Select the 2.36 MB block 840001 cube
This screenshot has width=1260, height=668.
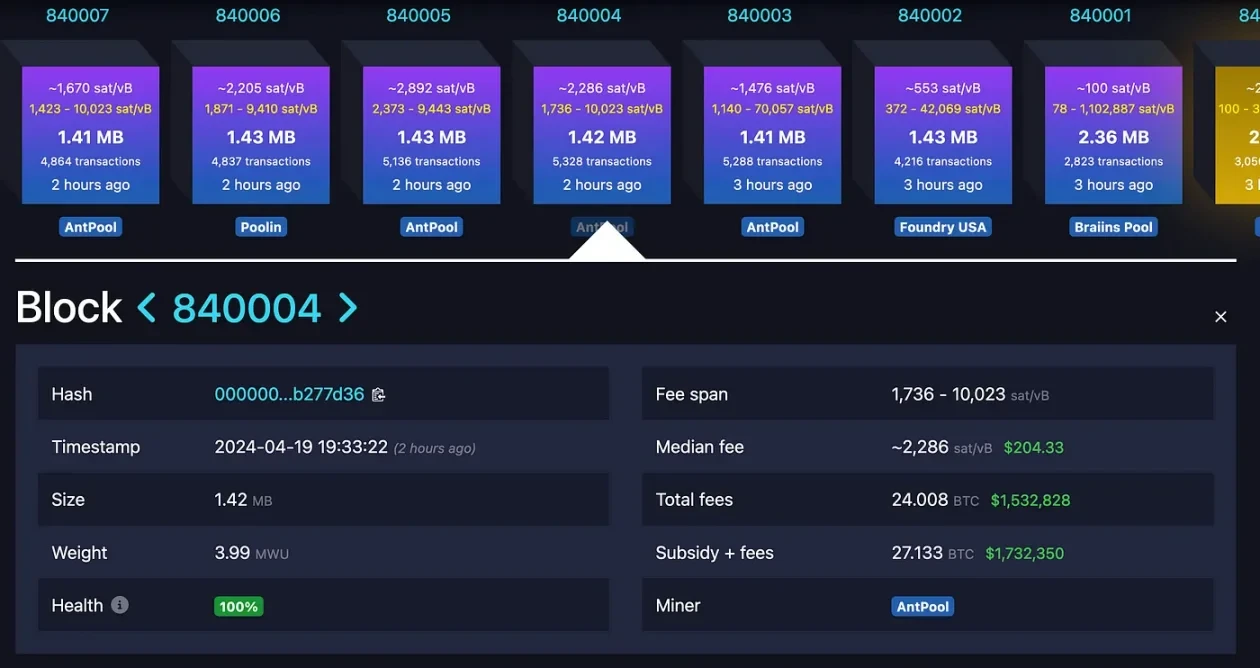pyautogui.click(x=1113, y=135)
